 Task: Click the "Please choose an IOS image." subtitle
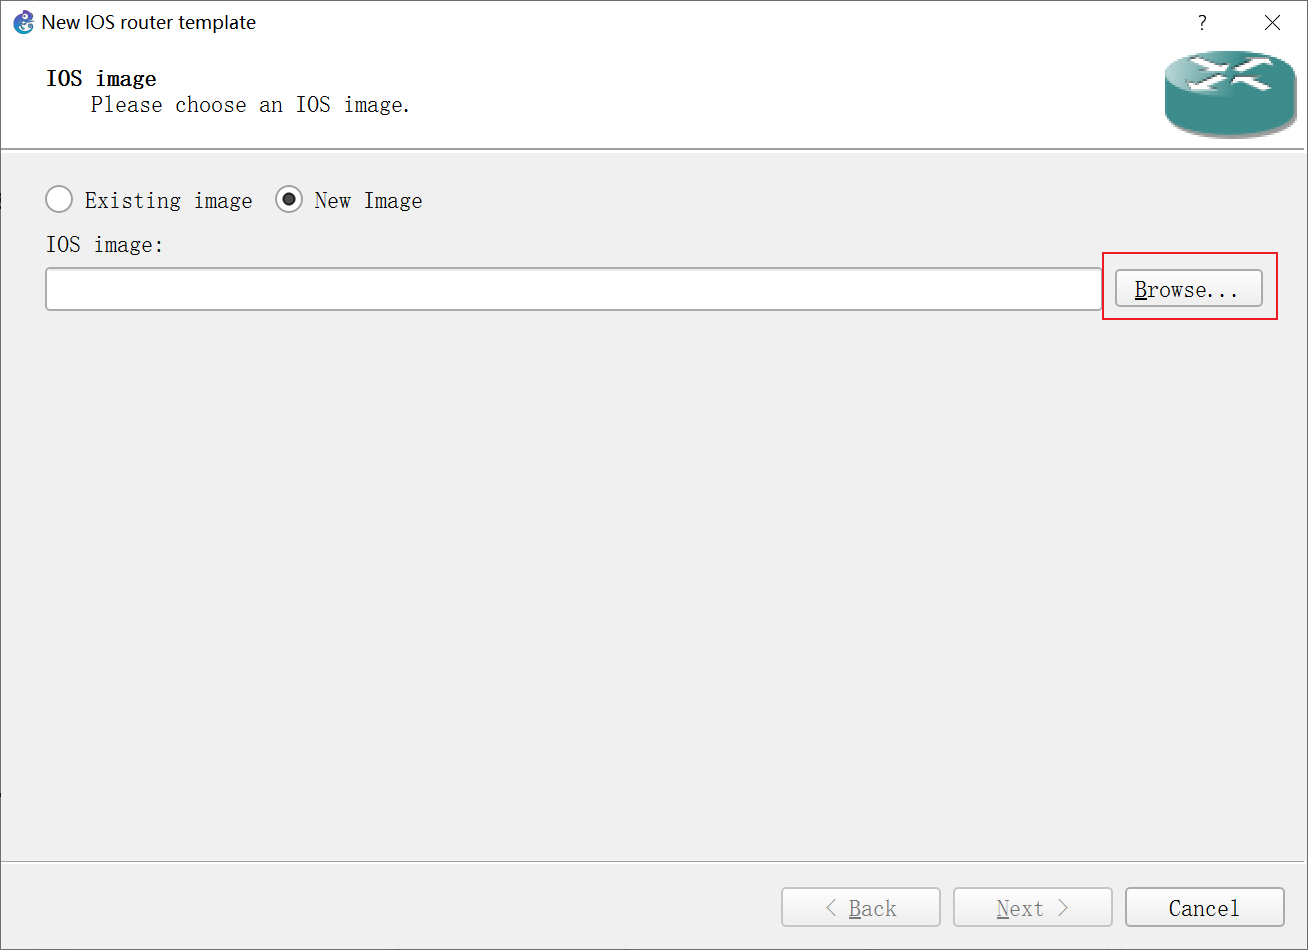point(250,105)
